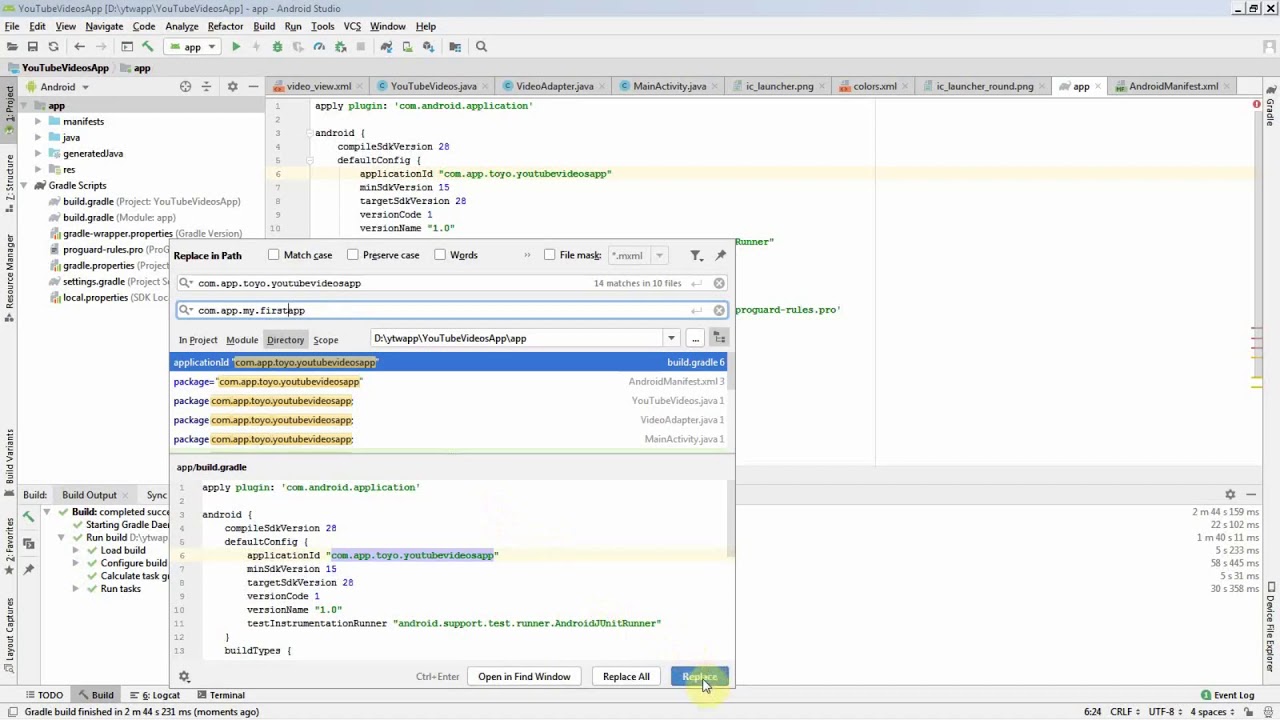
Task: Select In Project scope option
Action: coord(198,340)
